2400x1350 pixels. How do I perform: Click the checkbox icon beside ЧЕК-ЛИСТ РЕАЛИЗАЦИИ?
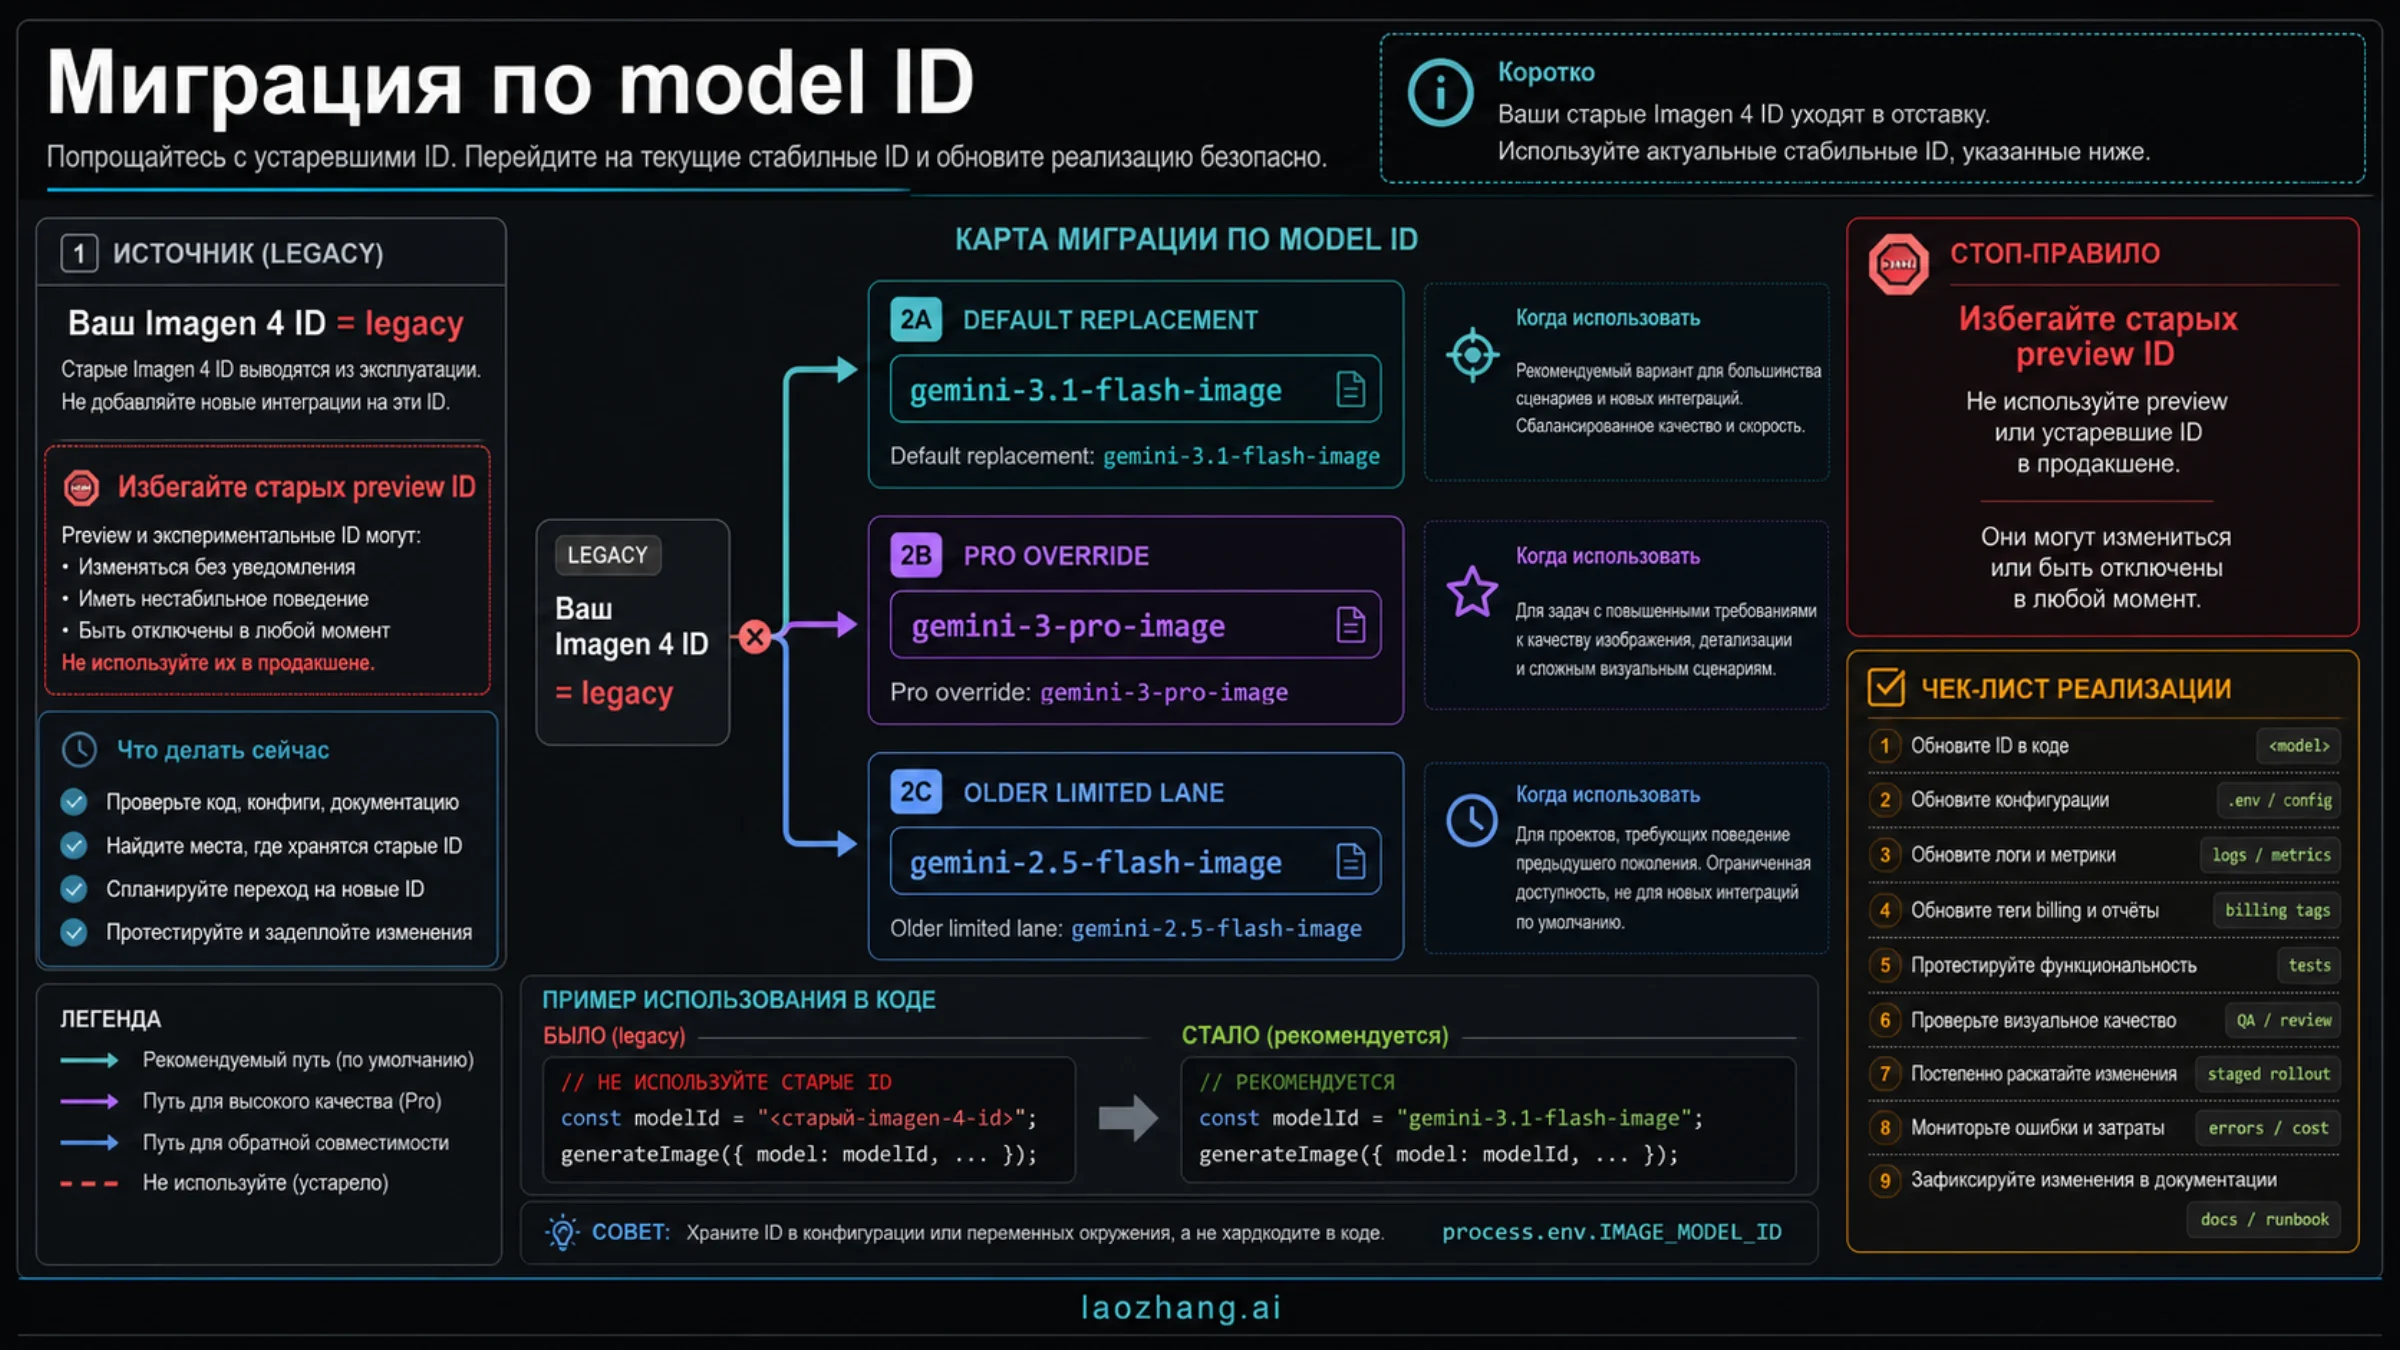coord(1886,688)
